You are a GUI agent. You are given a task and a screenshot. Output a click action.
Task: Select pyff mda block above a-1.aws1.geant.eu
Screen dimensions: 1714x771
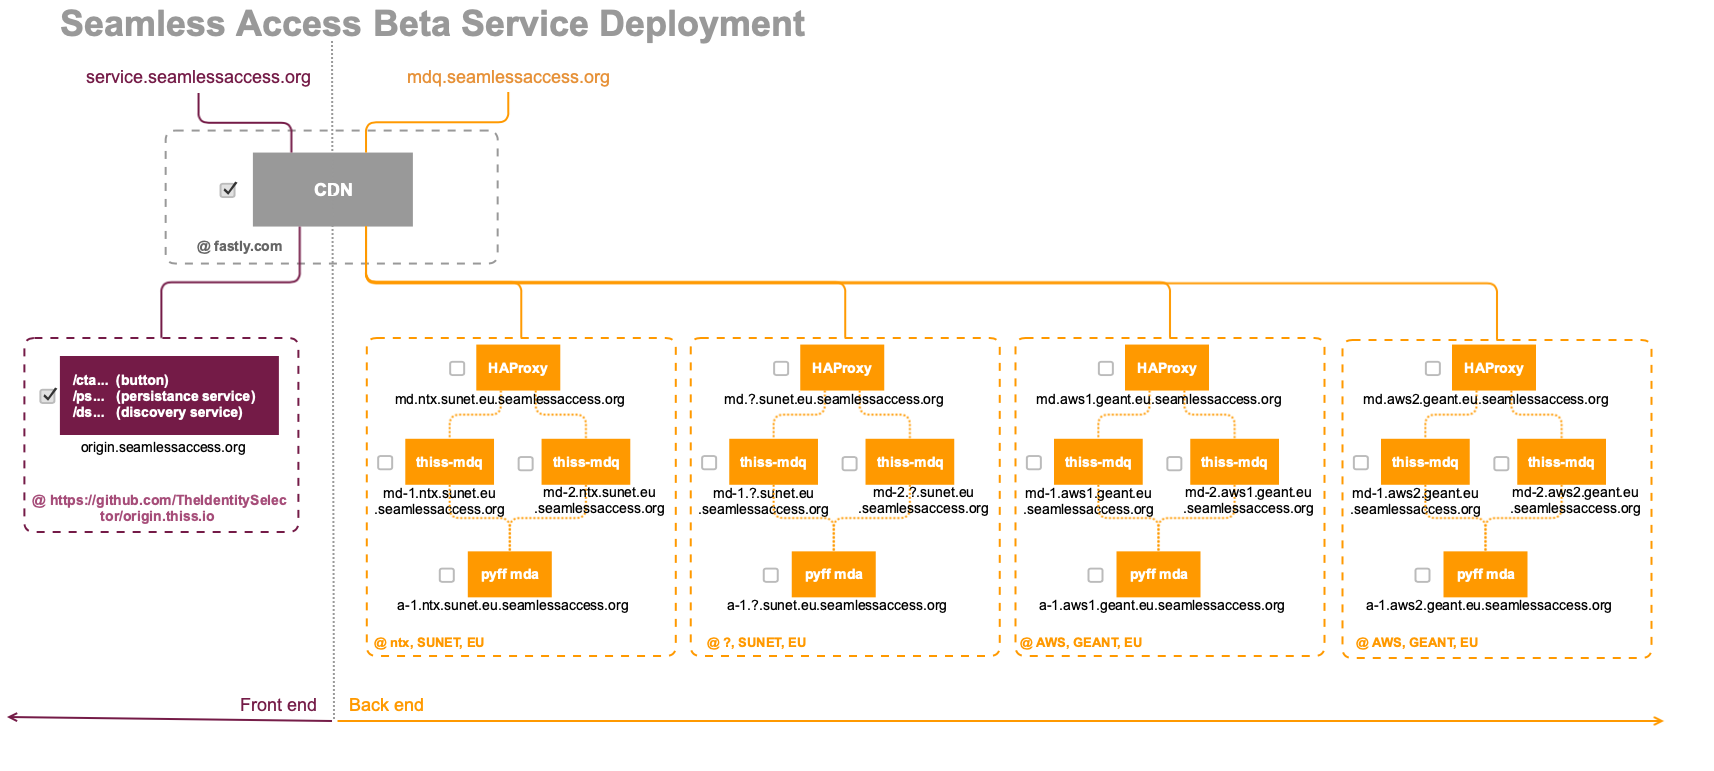tap(1159, 574)
